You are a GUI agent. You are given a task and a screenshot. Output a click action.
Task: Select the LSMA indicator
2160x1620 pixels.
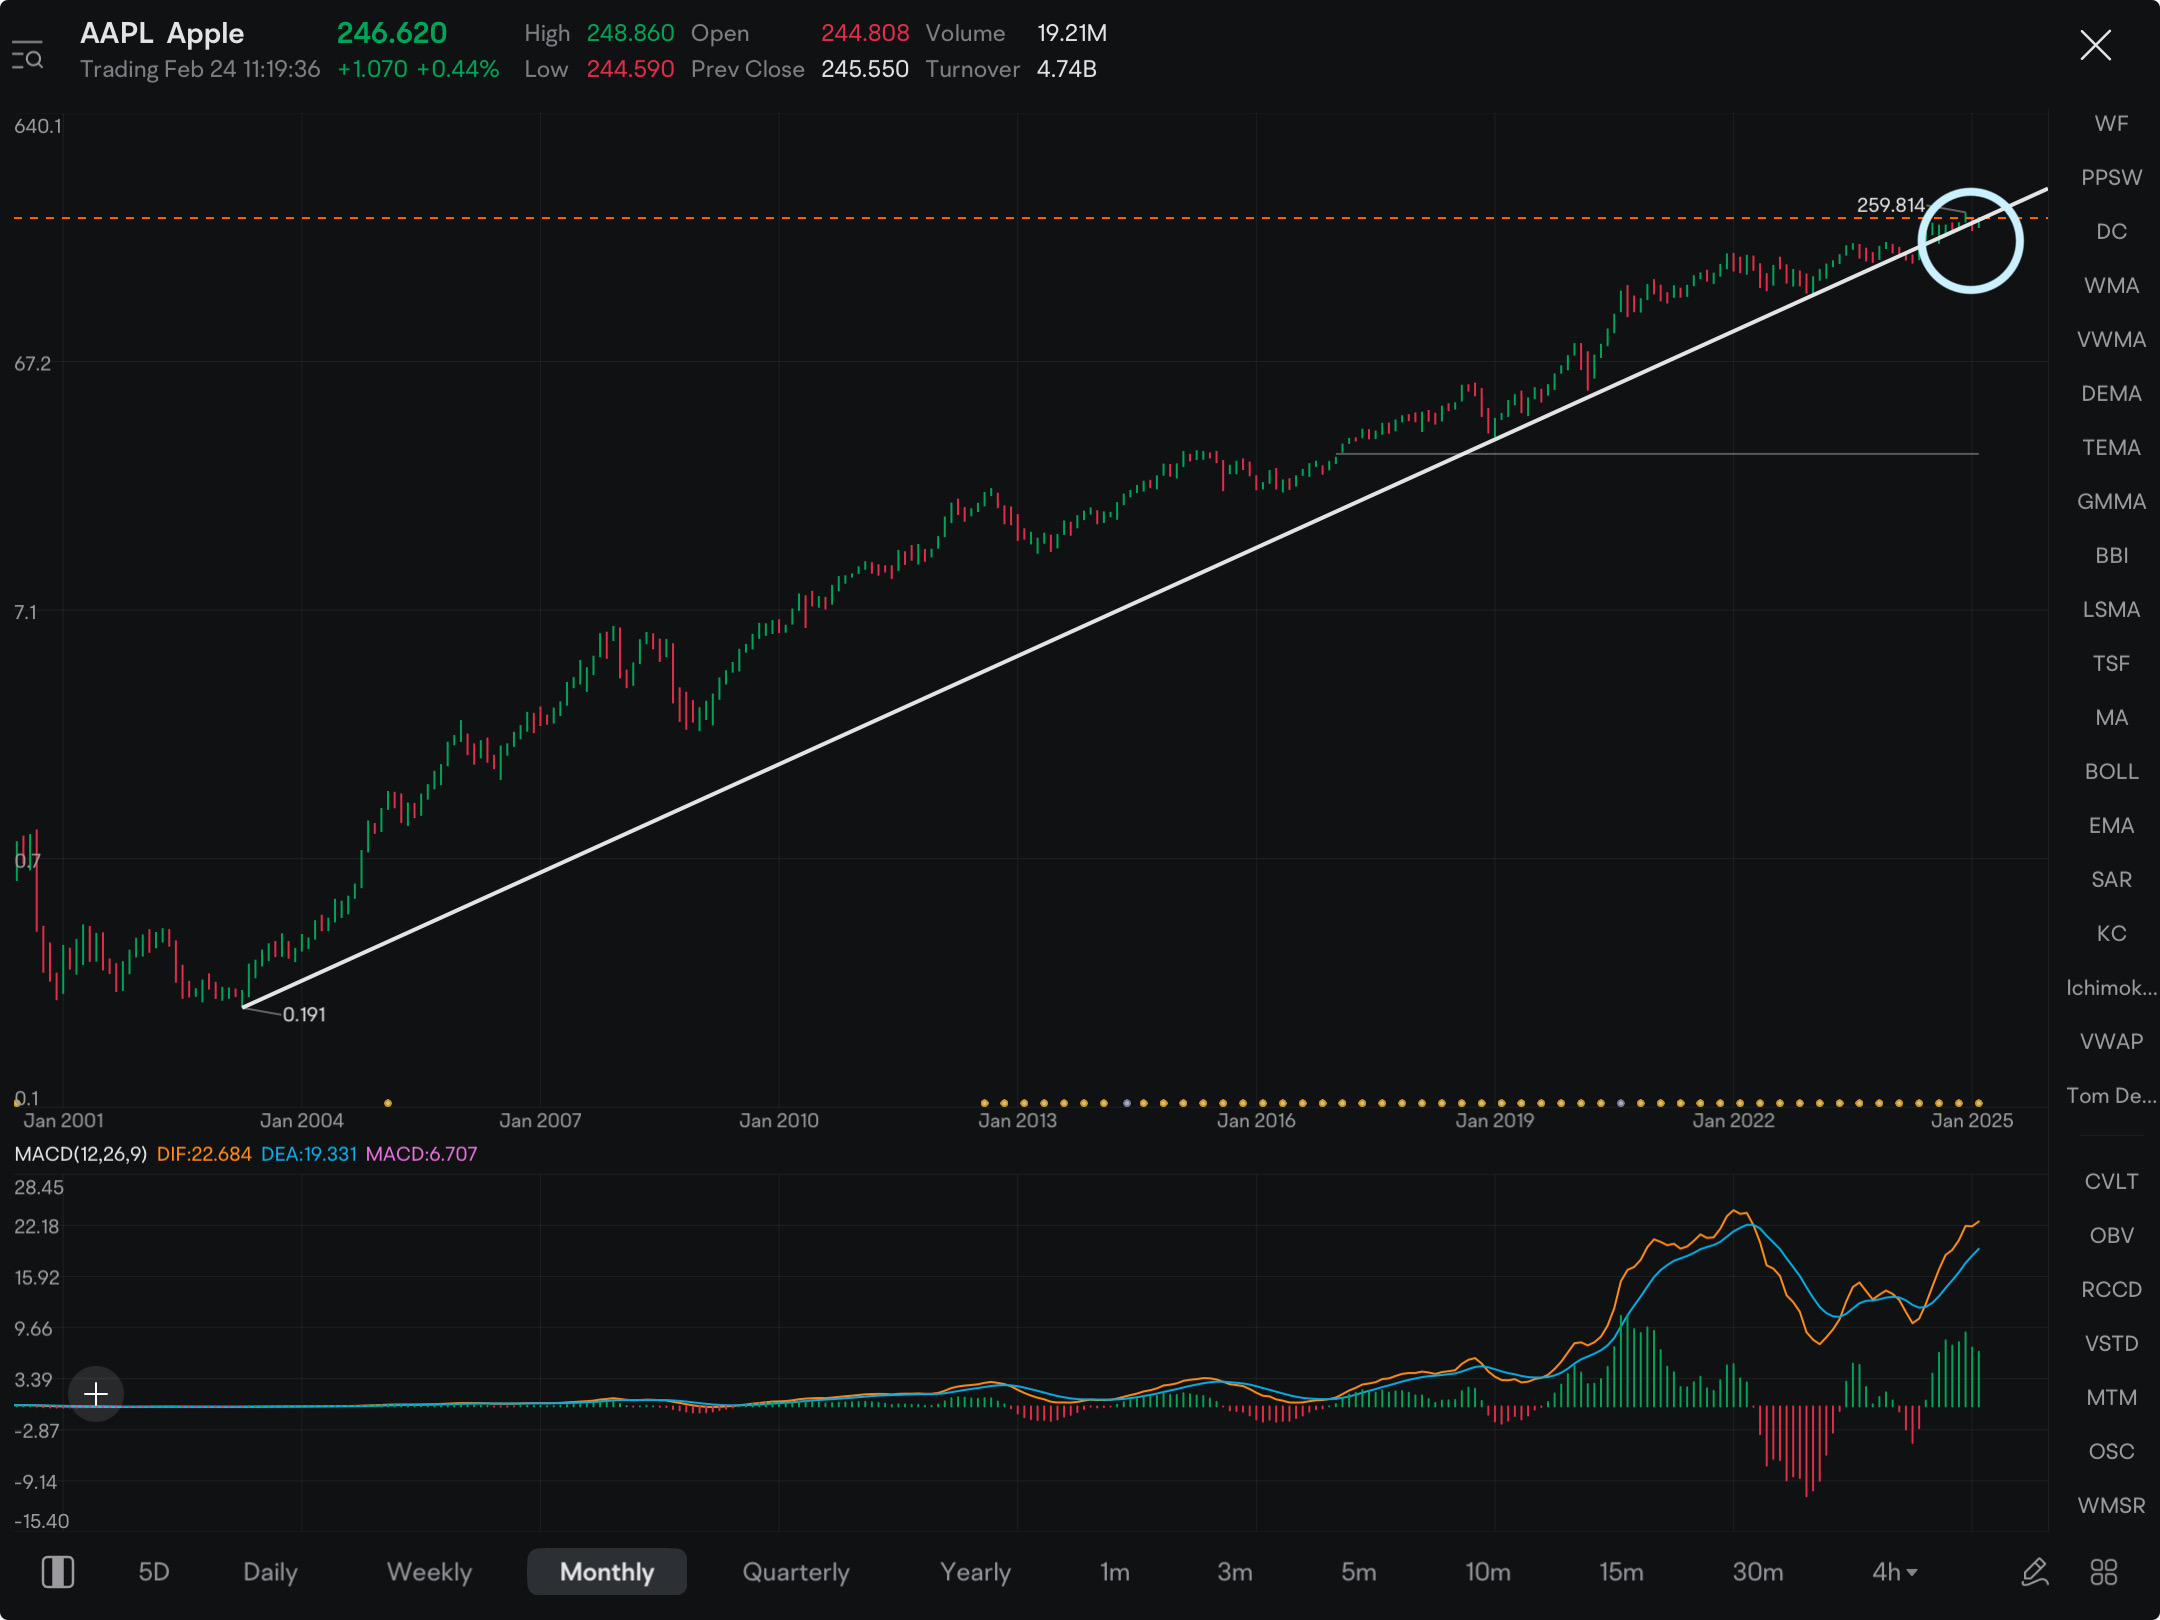[x=2111, y=609]
